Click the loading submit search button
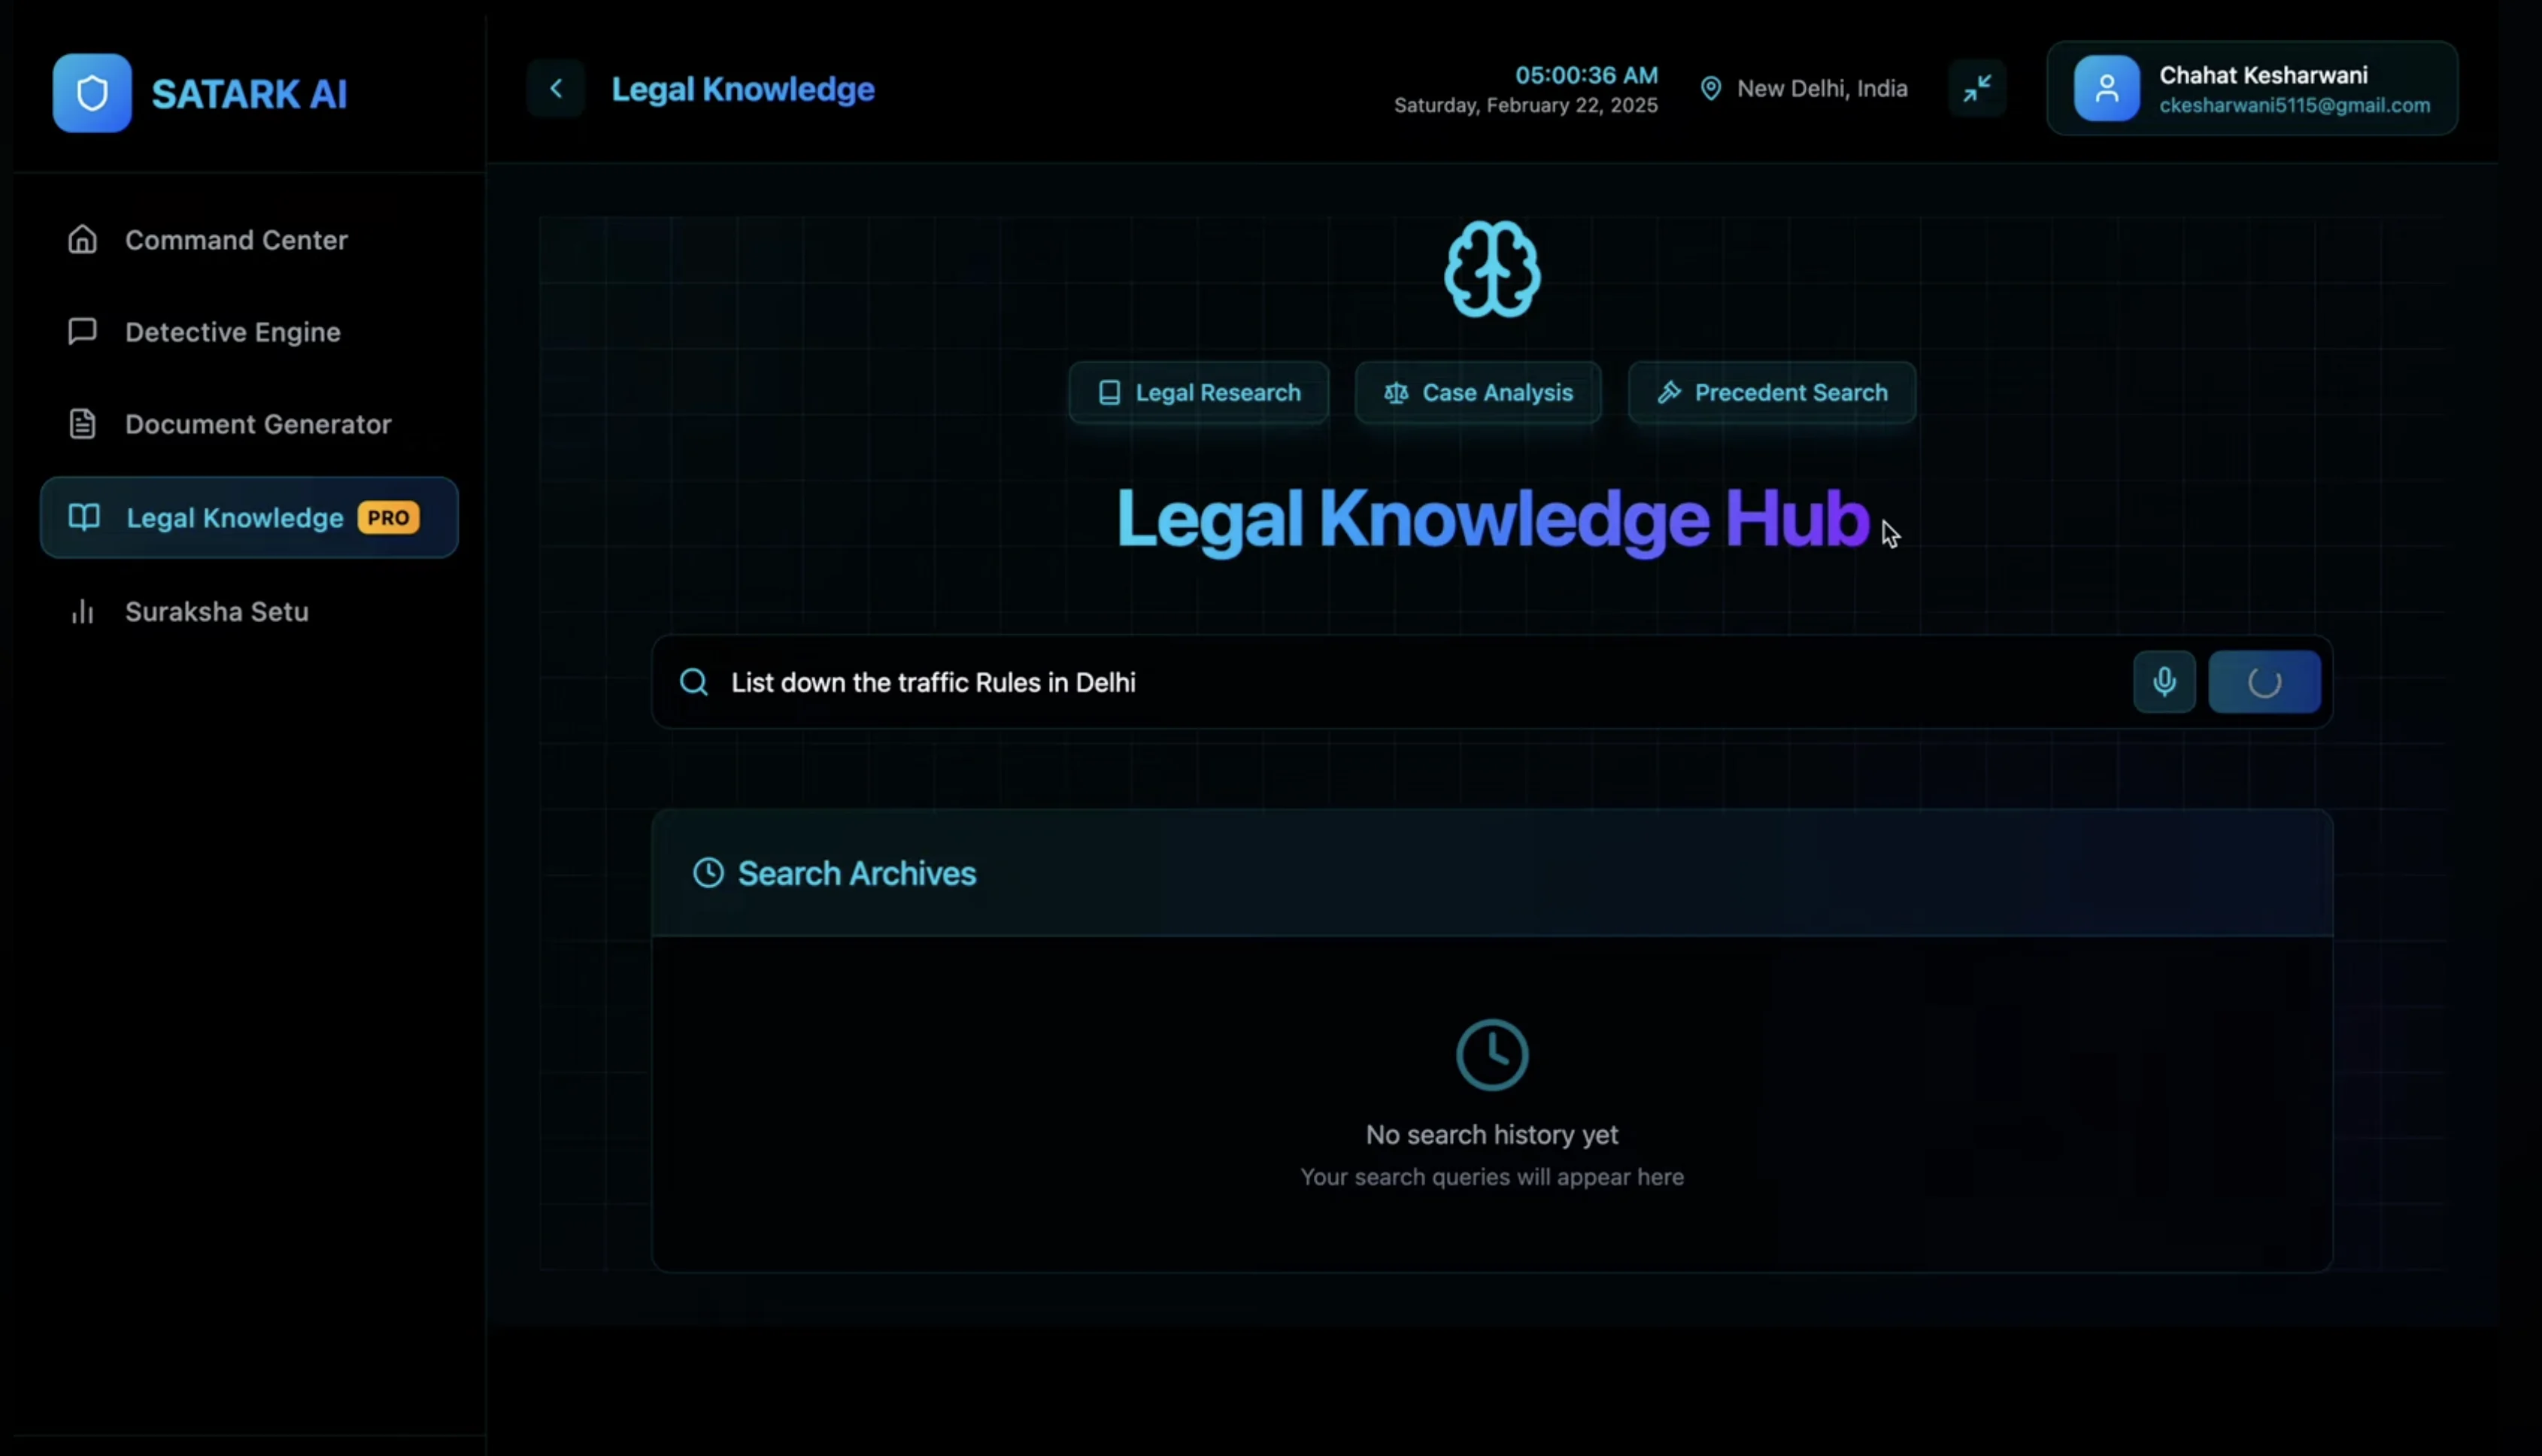The width and height of the screenshot is (2542, 1456). [x=2264, y=682]
